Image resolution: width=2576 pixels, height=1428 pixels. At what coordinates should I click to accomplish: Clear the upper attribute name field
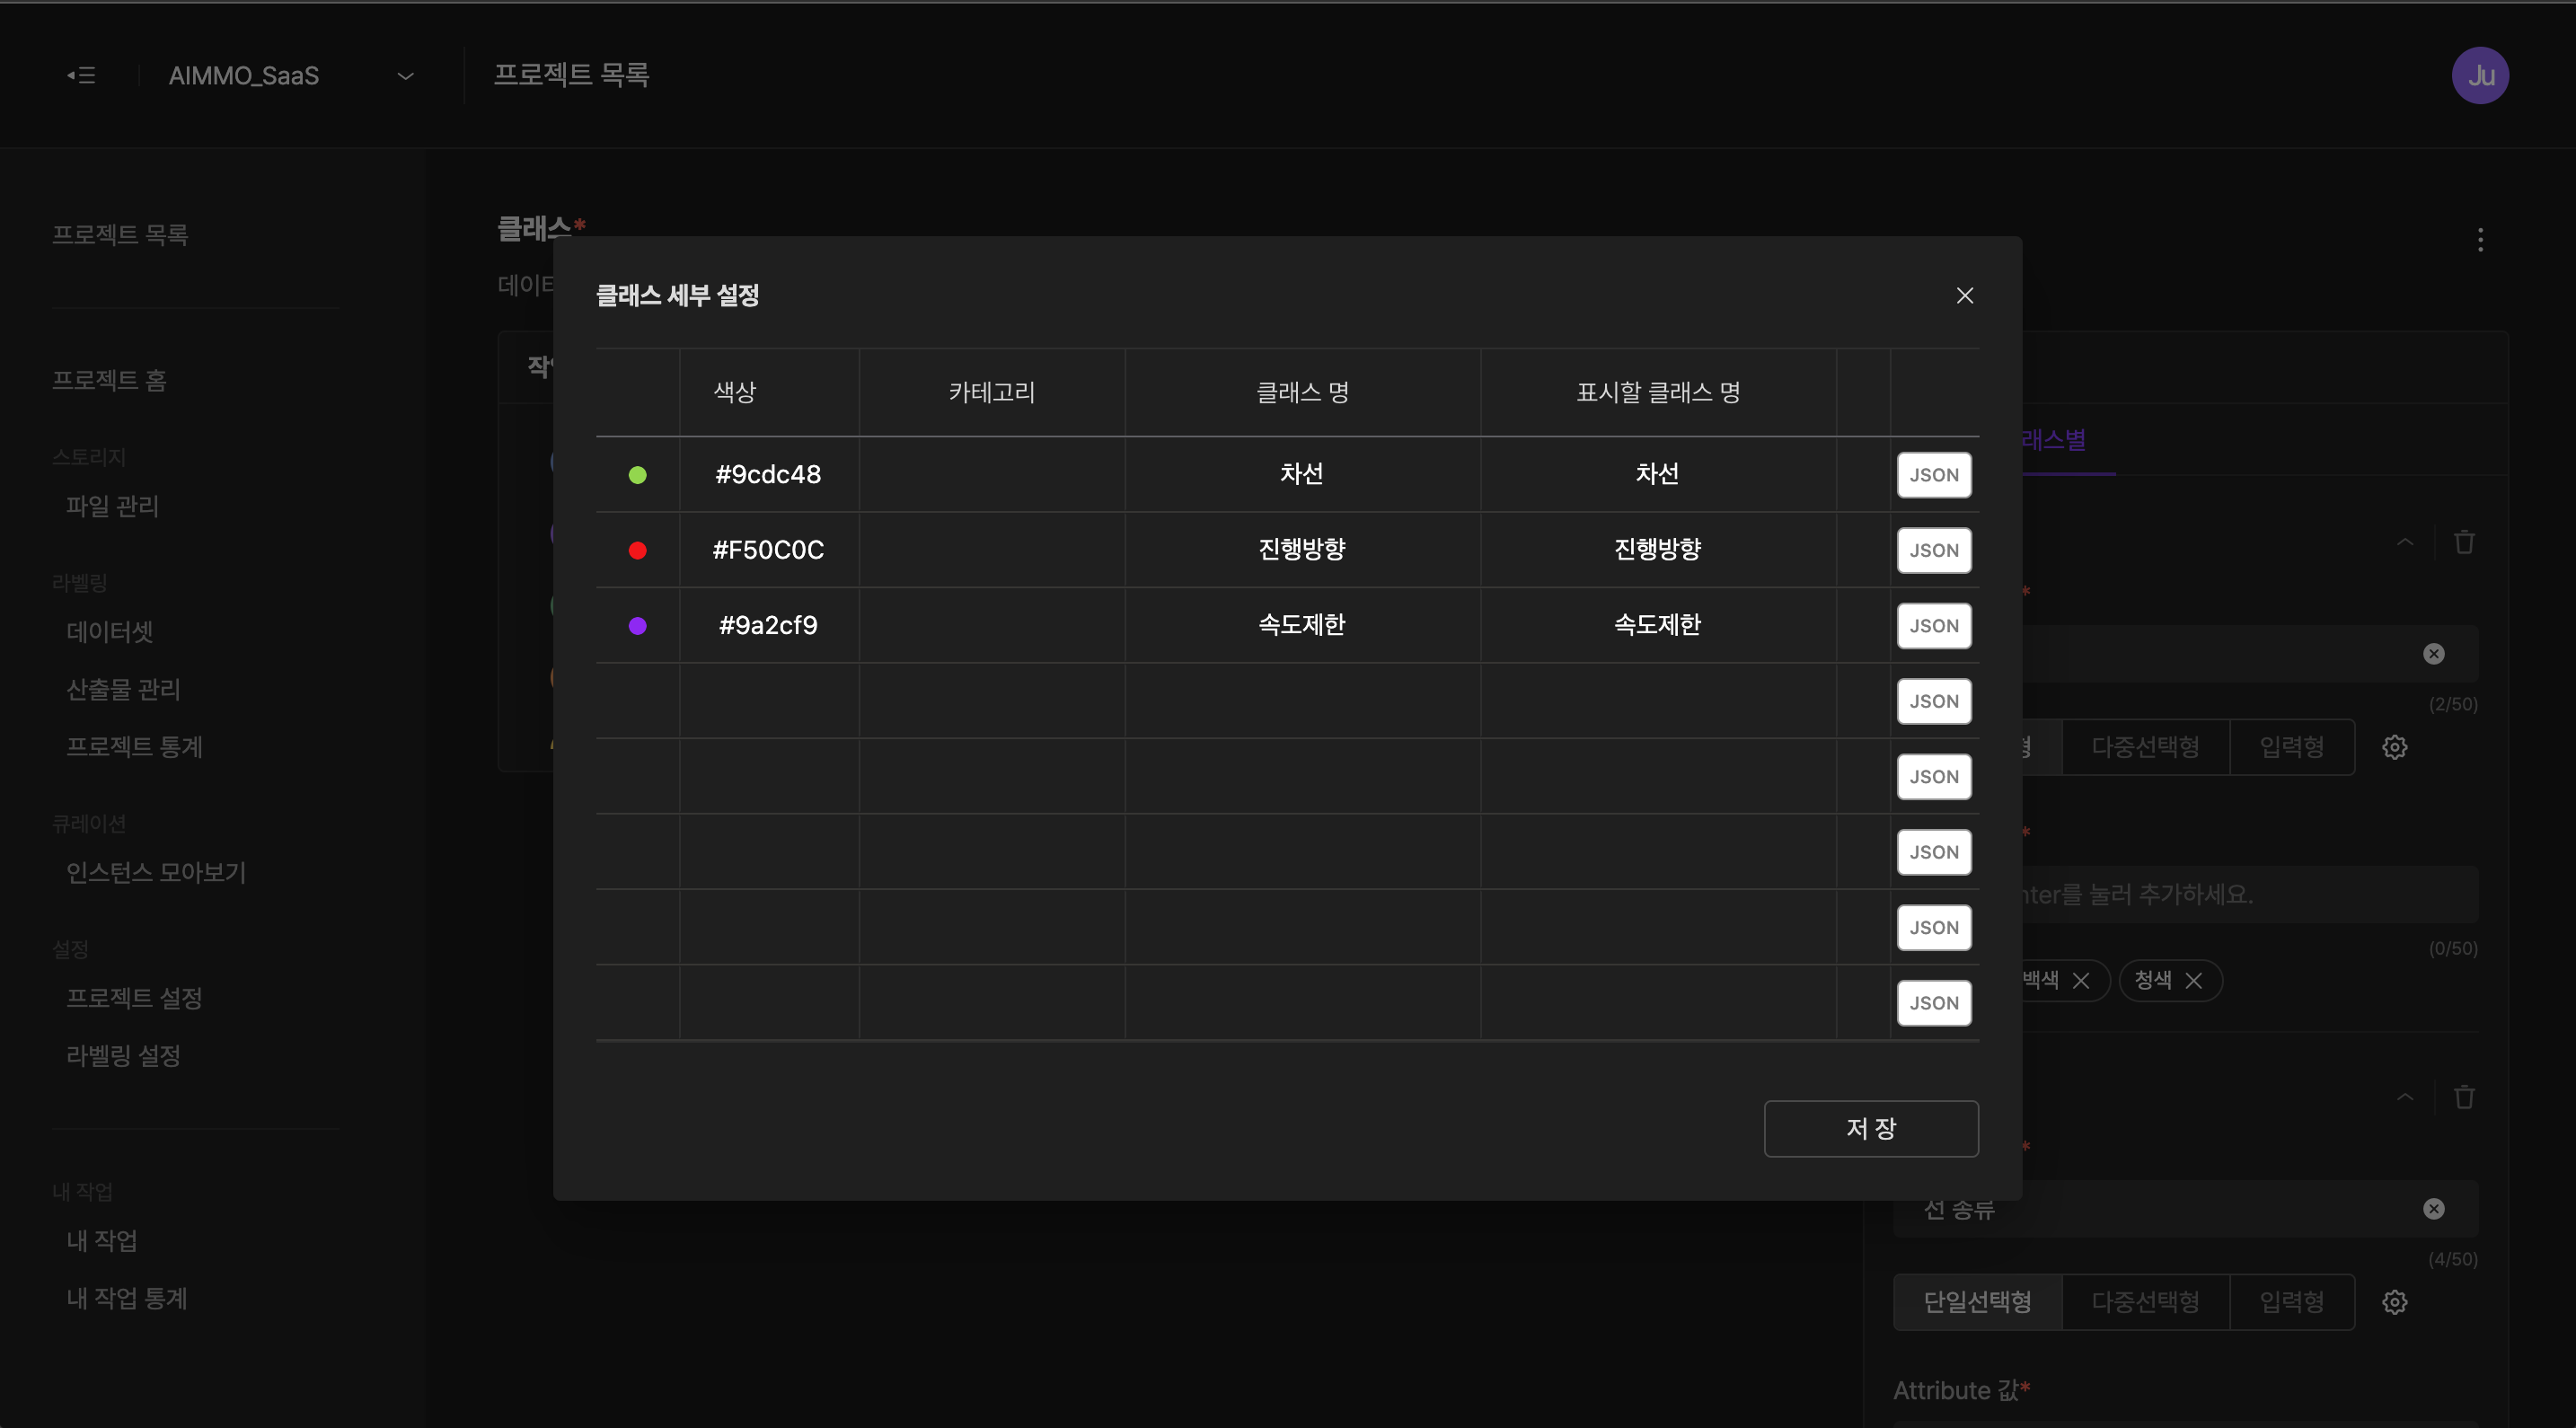(2434, 654)
